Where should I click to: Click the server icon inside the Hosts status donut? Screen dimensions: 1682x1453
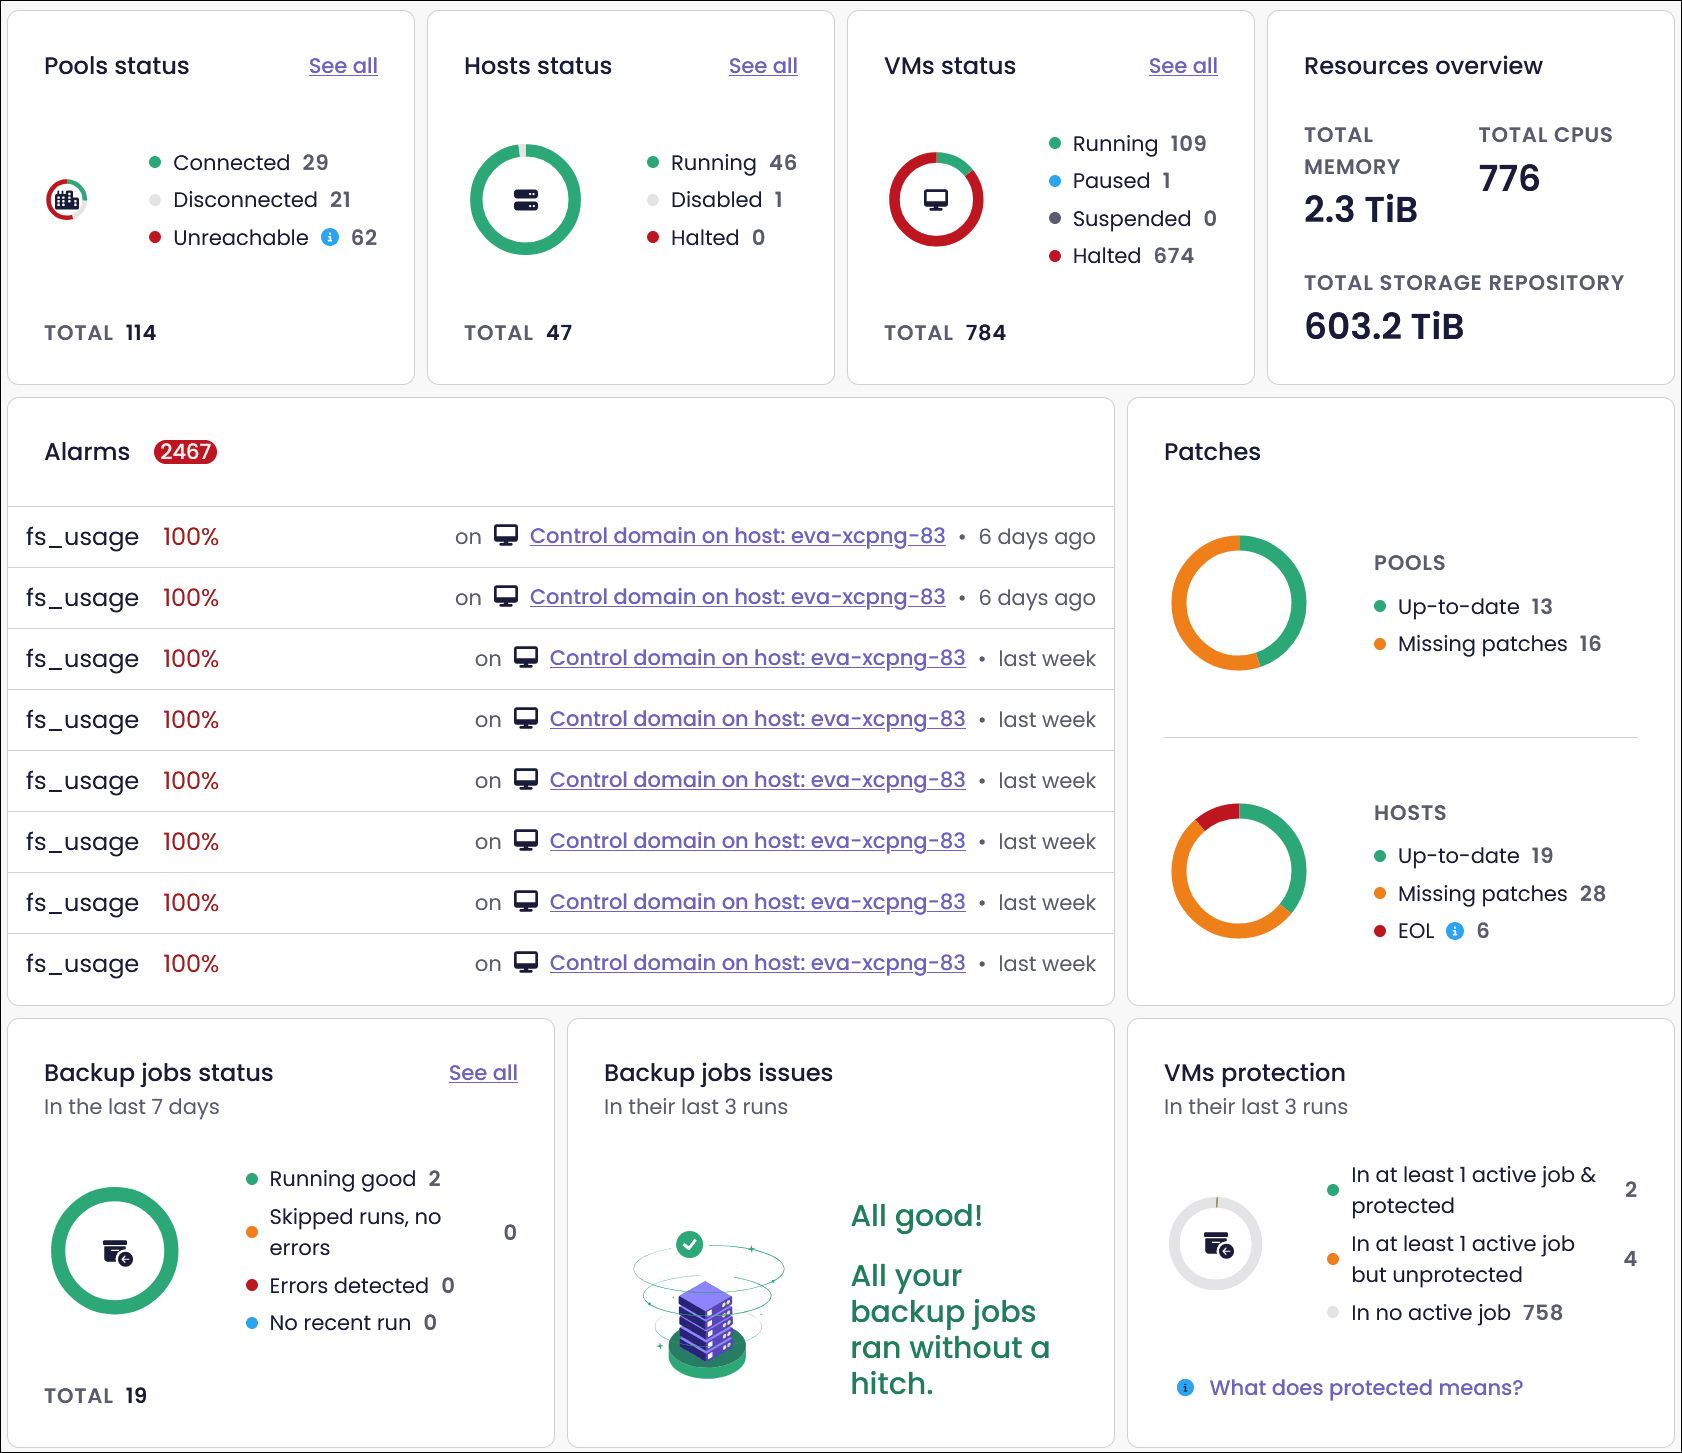525,200
